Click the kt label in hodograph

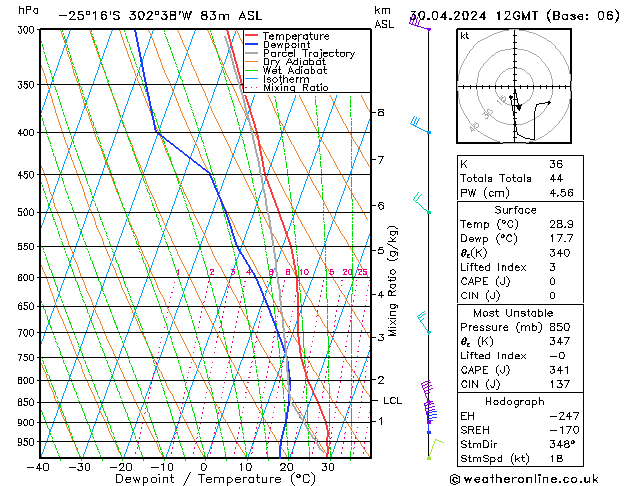[465, 36]
